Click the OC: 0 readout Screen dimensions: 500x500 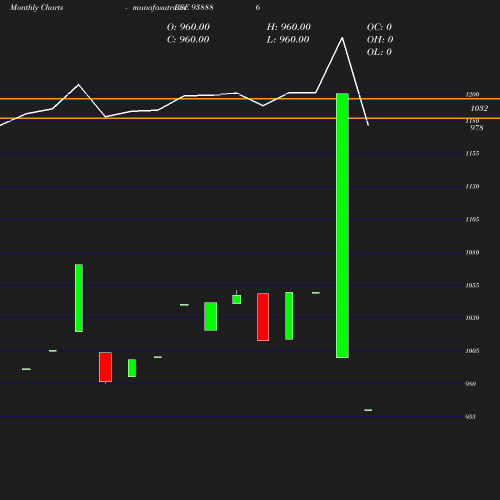[379, 27]
